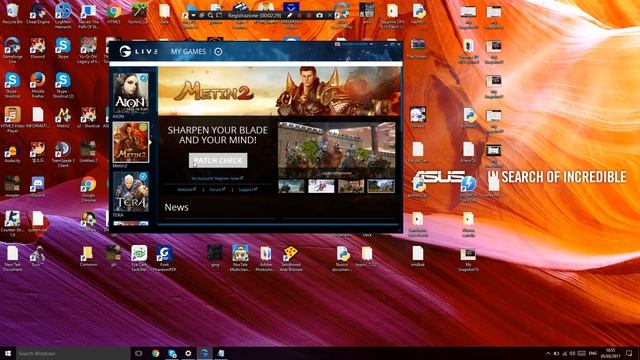Open the taskbar clock
This screenshot has height=360, width=640.
tap(610, 353)
